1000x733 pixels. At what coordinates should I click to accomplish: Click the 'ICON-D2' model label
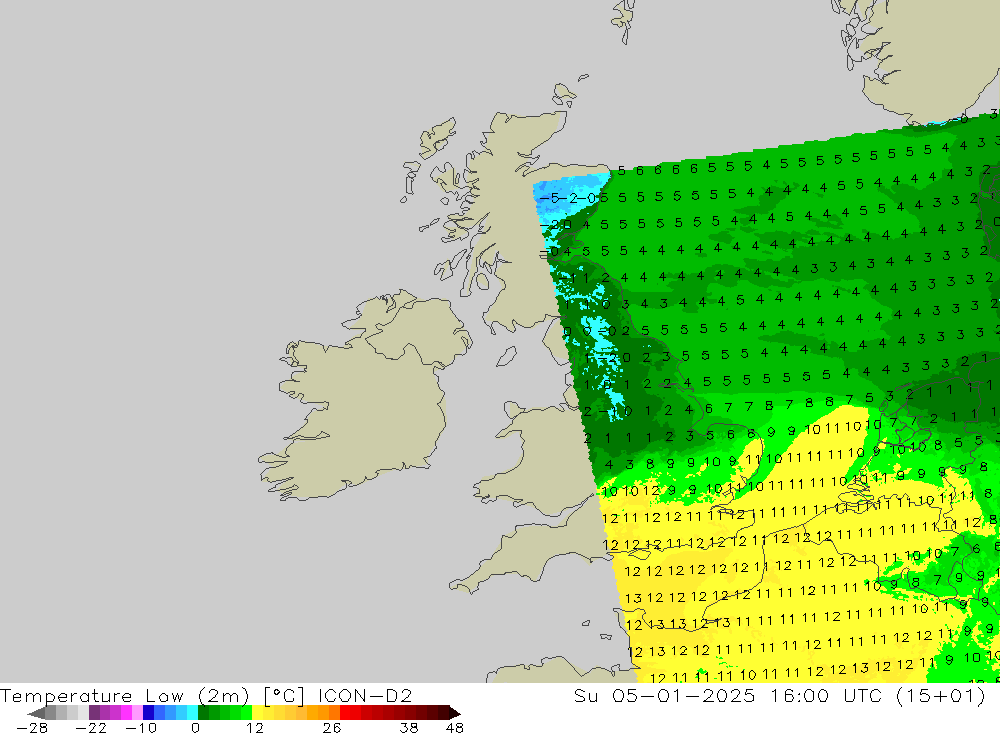click(365, 695)
